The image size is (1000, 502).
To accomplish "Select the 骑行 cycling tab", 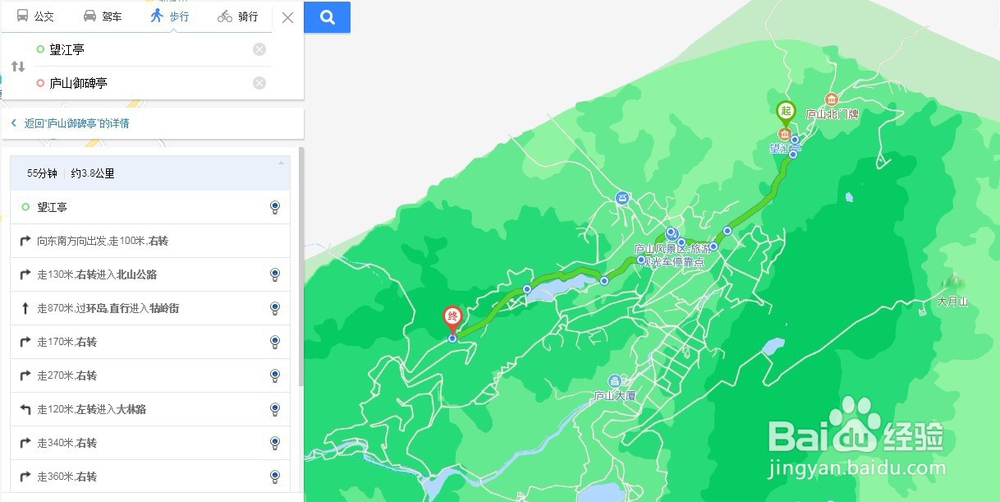I will [238, 17].
